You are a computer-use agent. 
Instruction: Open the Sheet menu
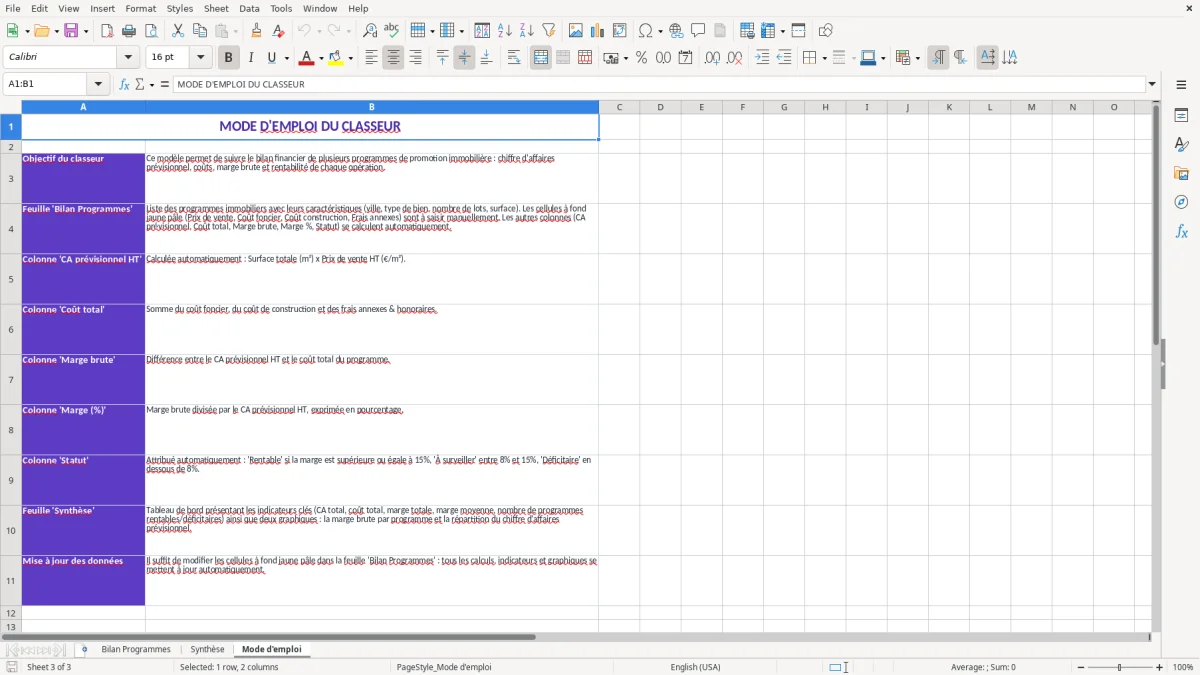(216, 8)
